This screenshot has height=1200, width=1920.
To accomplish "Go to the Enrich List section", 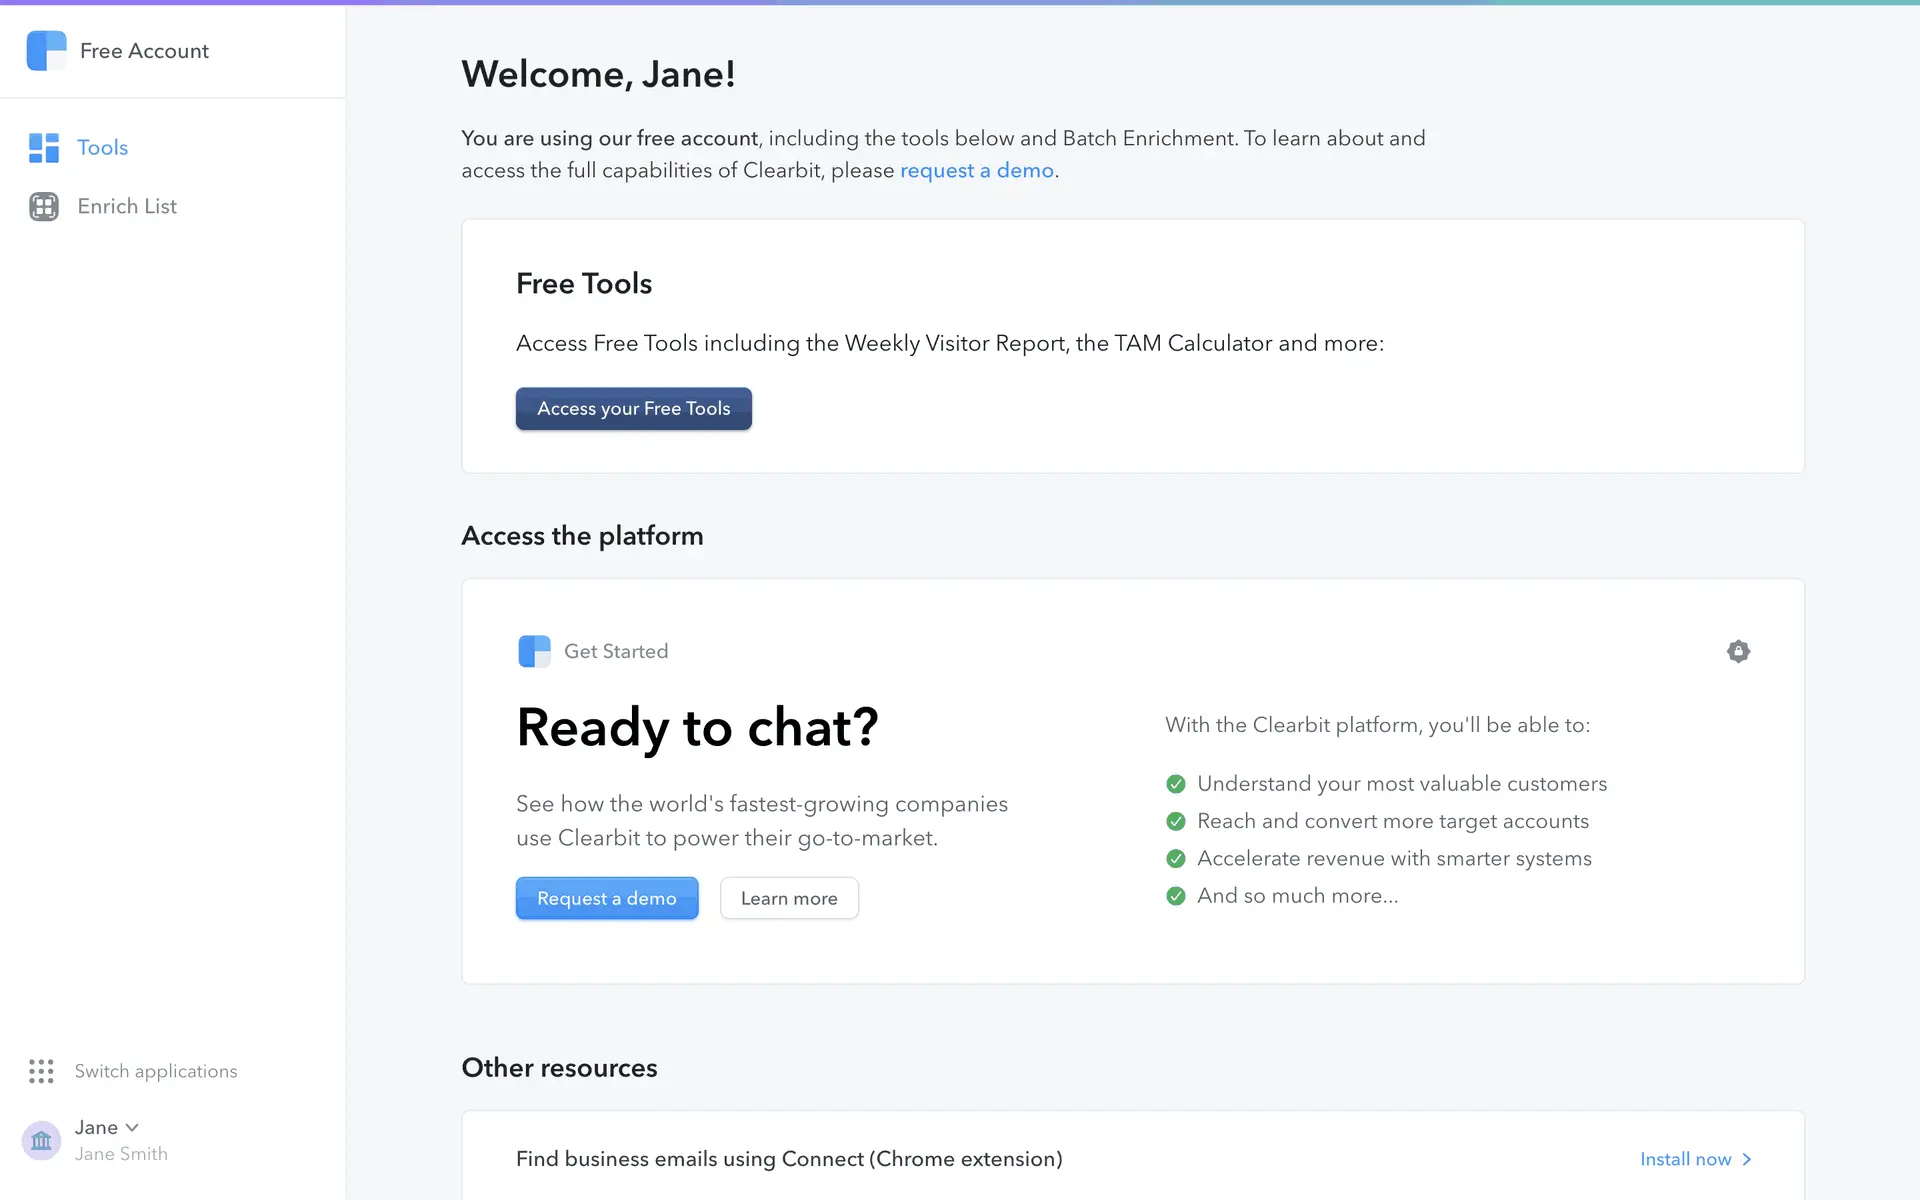I will [x=127, y=207].
